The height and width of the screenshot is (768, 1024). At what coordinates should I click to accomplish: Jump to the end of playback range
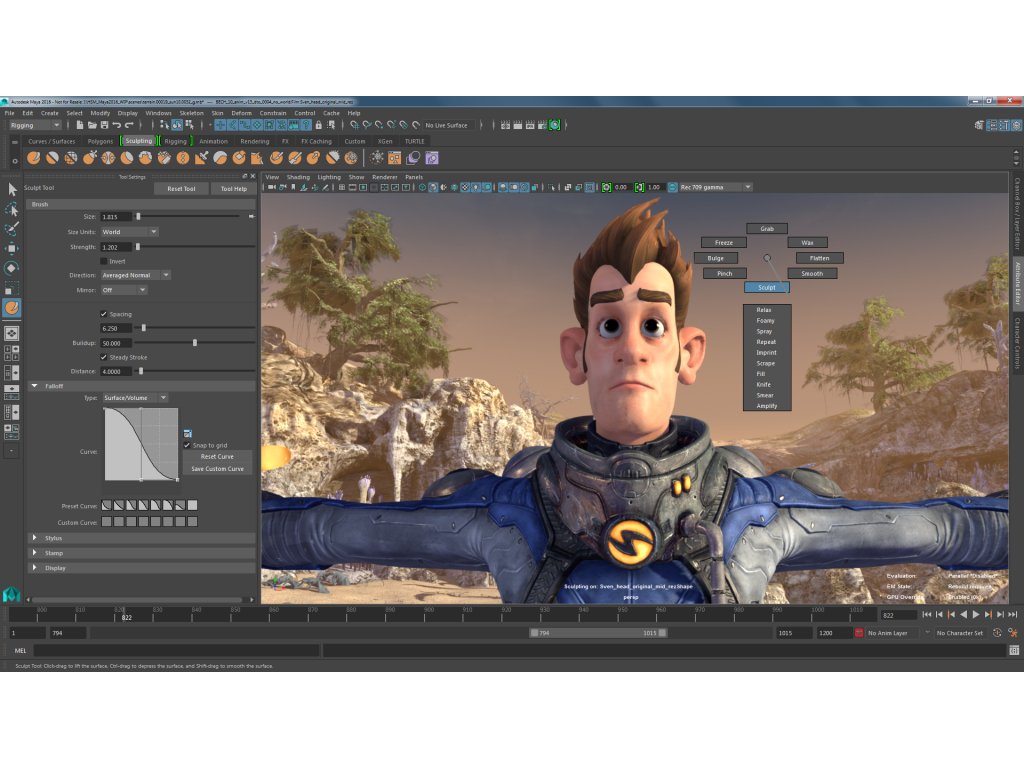[1014, 614]
